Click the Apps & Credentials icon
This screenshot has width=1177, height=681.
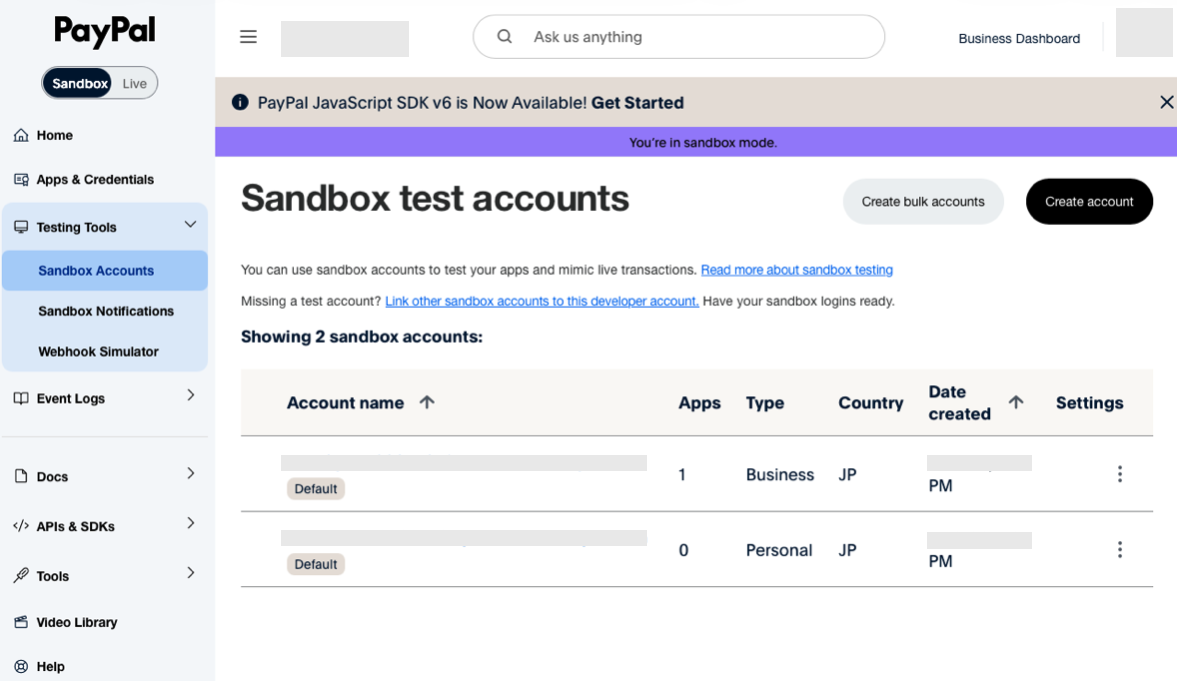point(21,179)
